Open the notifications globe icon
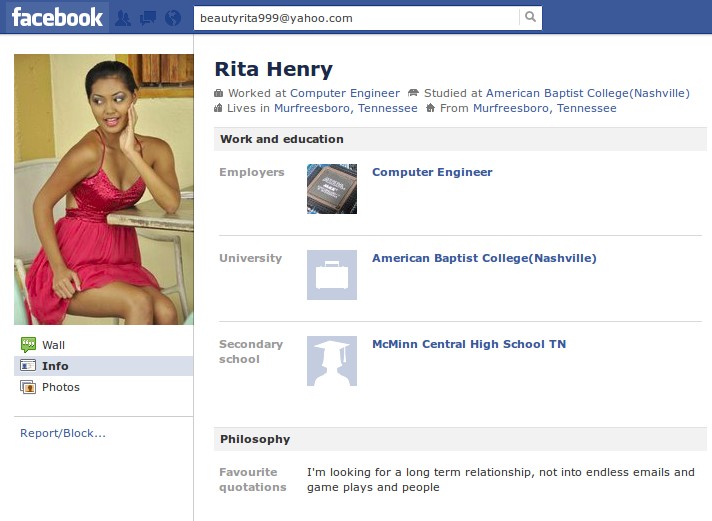 pos(173,18)
